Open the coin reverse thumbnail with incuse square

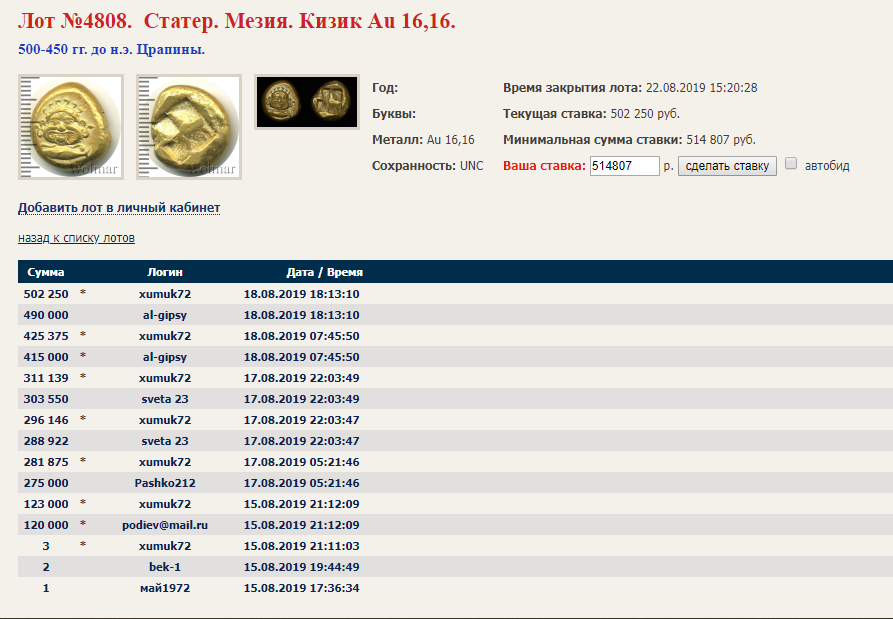[x=189, y=127]
